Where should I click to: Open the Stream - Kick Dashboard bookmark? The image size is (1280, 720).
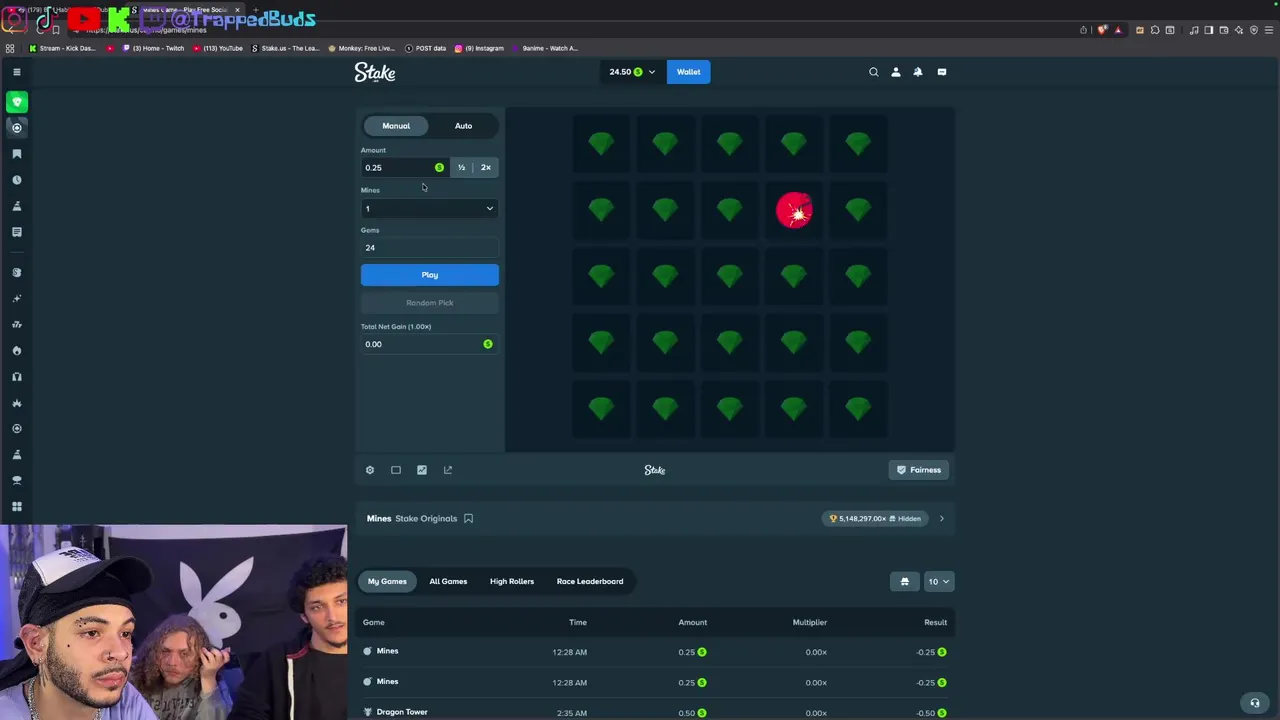coord(63,48)
